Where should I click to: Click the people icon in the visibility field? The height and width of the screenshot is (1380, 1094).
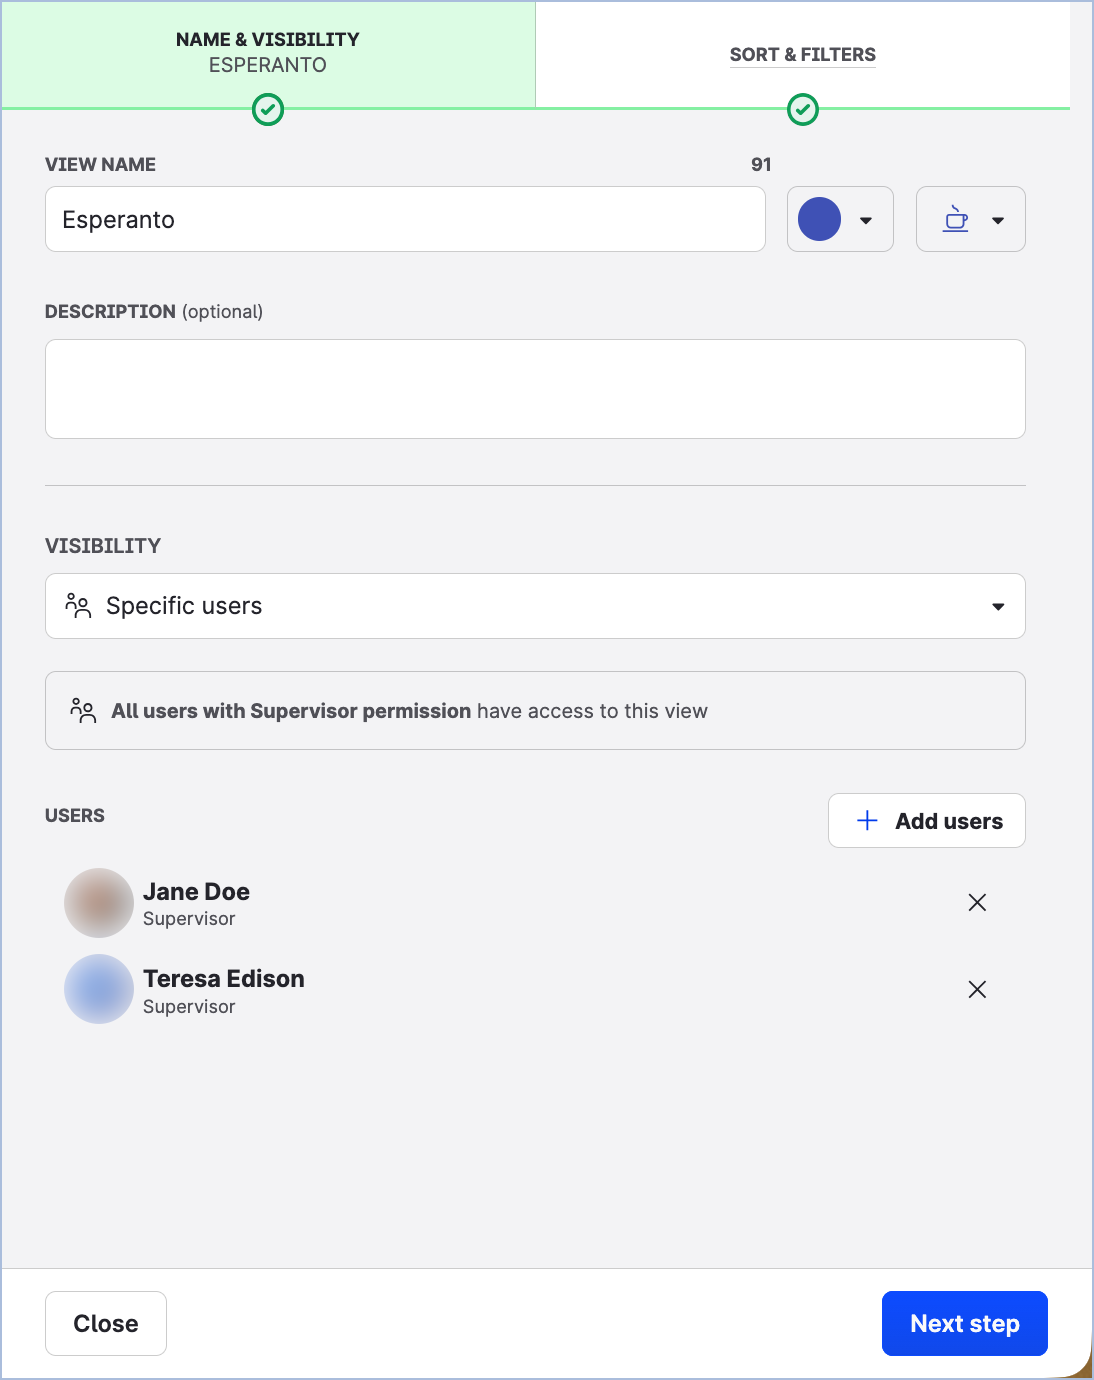point(79,605)
